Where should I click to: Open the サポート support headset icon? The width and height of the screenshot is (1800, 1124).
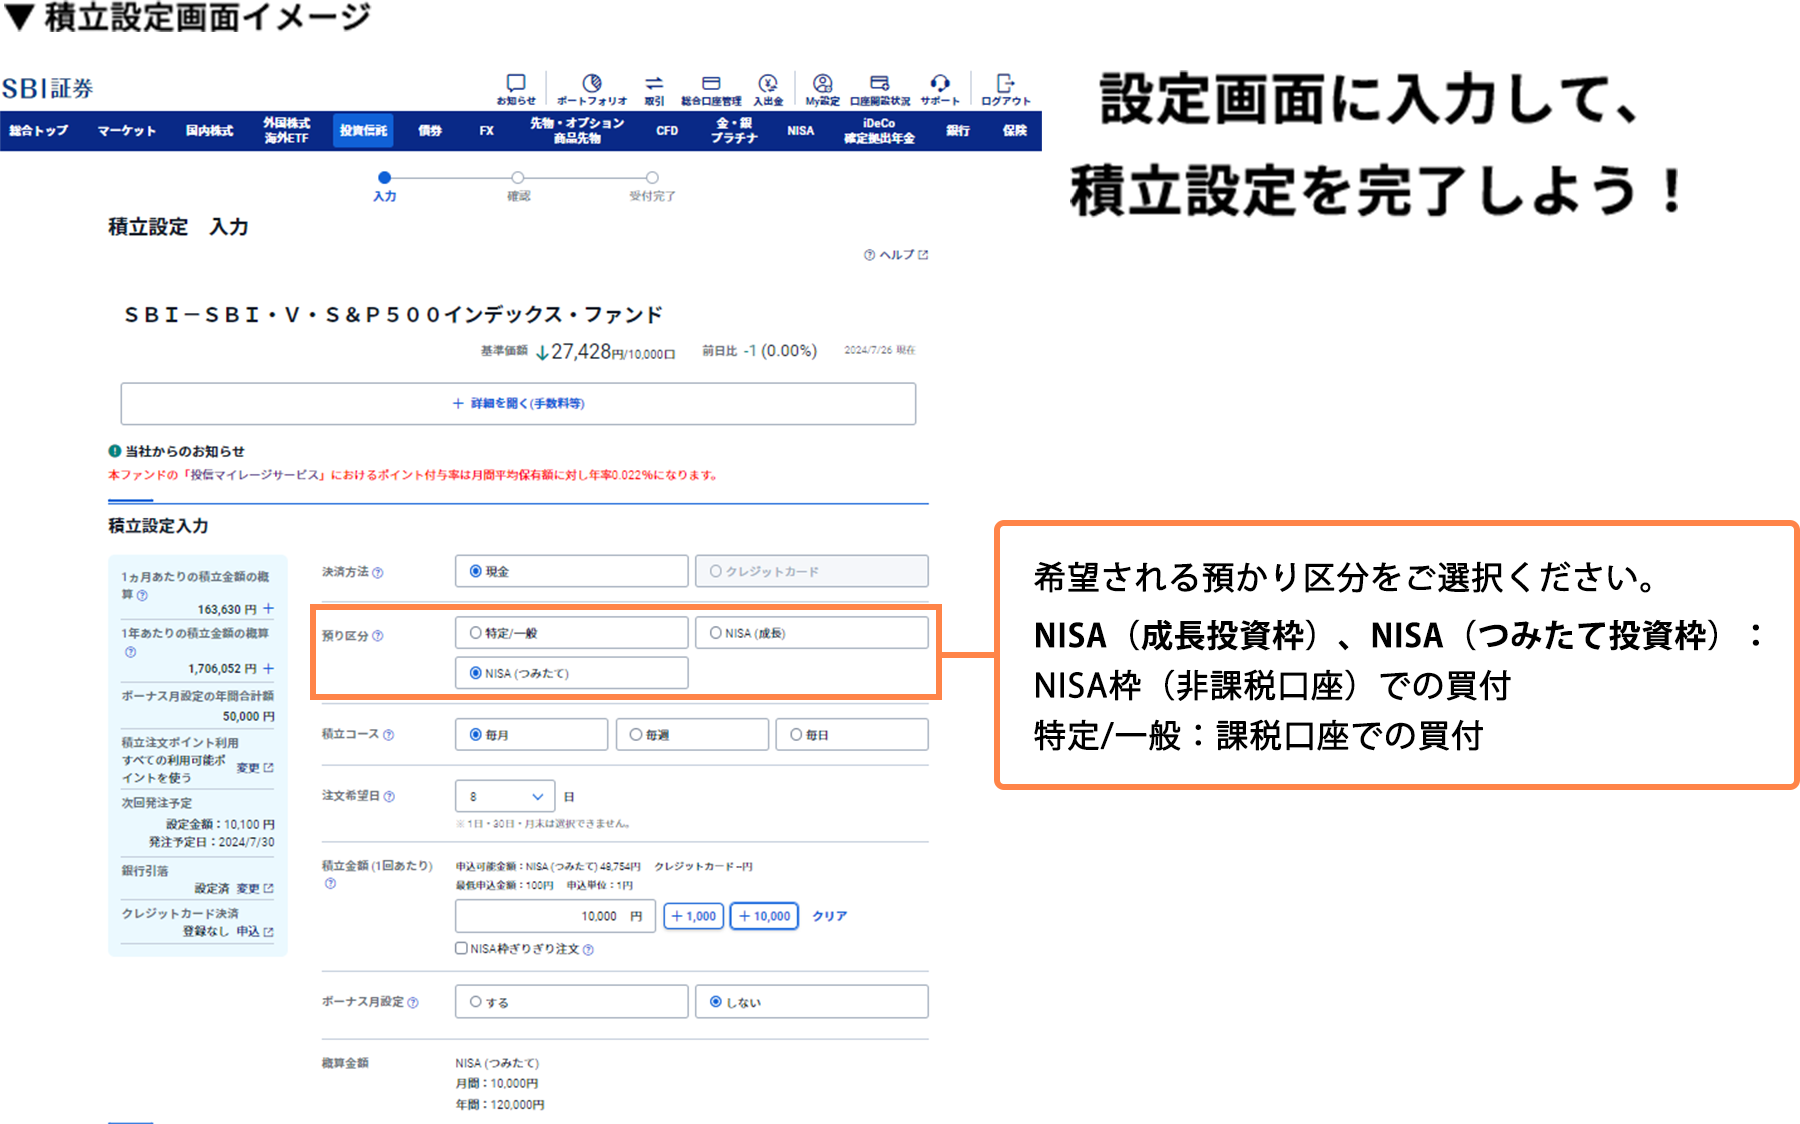940,88
